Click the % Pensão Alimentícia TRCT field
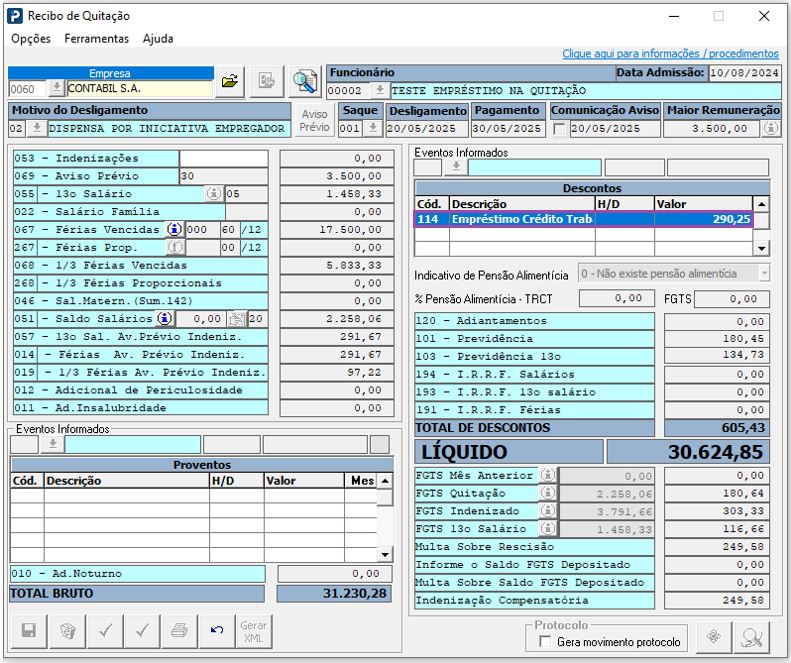This screenshot has height=663, width=791. point(616,298)
